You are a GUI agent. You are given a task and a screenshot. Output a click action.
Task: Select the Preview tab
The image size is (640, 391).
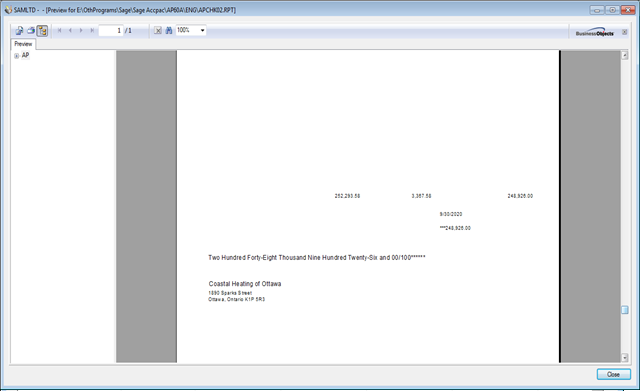(x=23, y=44)
